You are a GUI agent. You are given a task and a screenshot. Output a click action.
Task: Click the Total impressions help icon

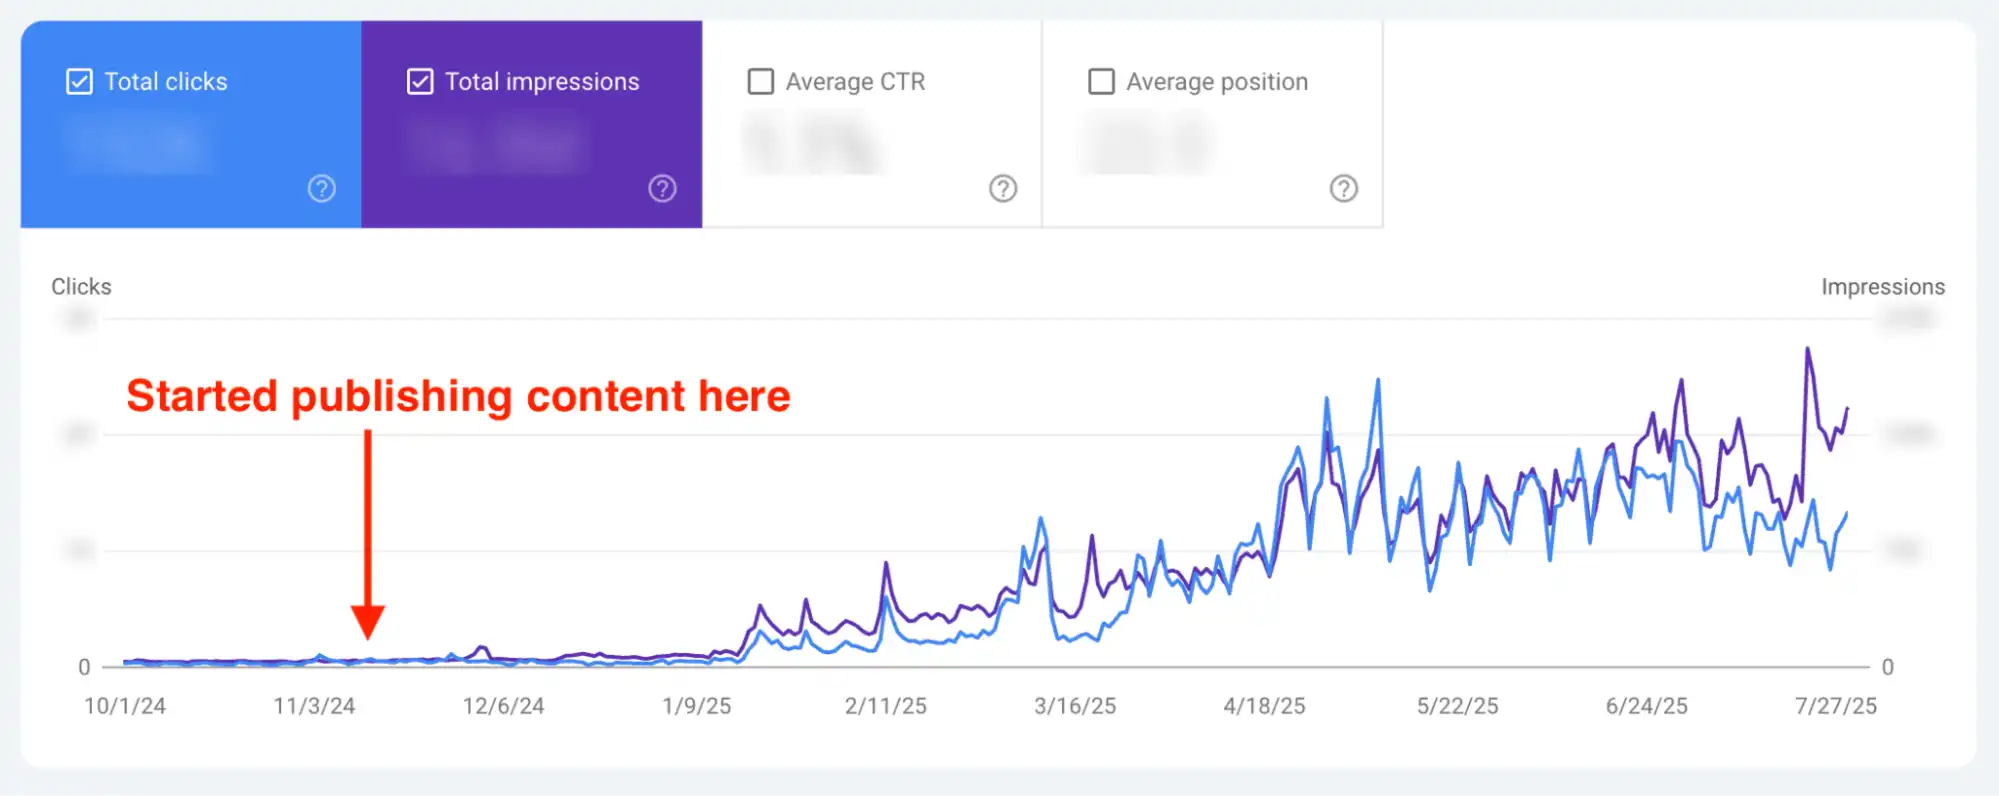coord(661,189)
